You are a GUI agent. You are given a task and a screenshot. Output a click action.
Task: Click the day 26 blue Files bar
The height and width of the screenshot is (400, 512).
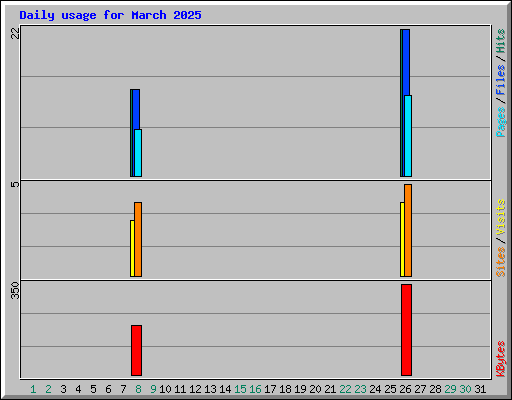point(406,62)
